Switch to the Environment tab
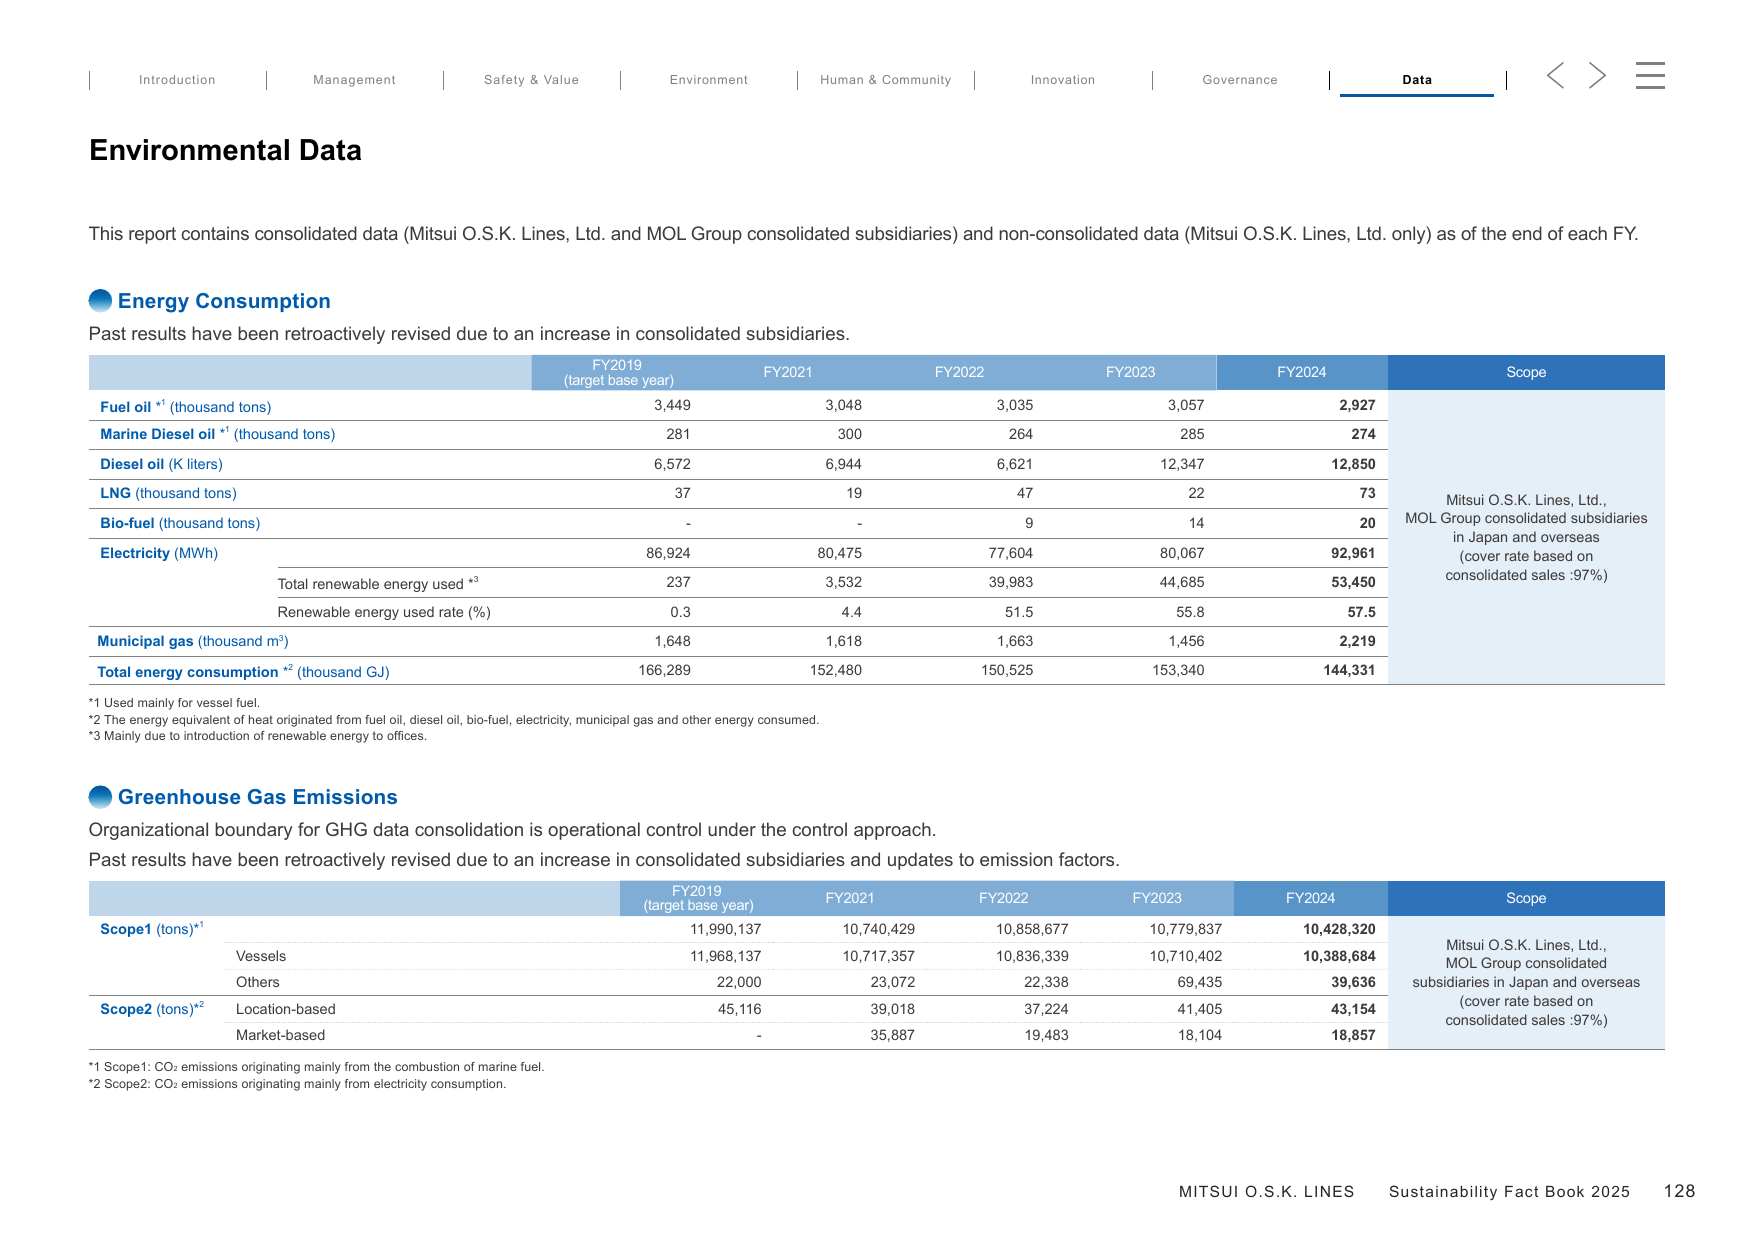 709,80
